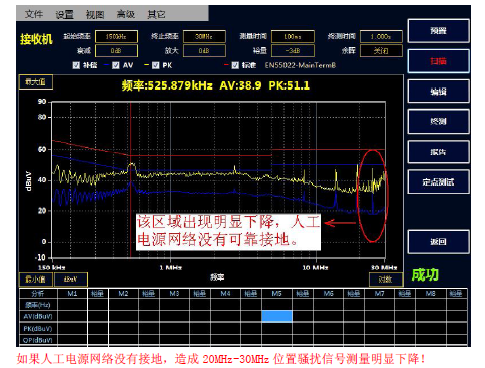Click the dBuV unit button

71,279
